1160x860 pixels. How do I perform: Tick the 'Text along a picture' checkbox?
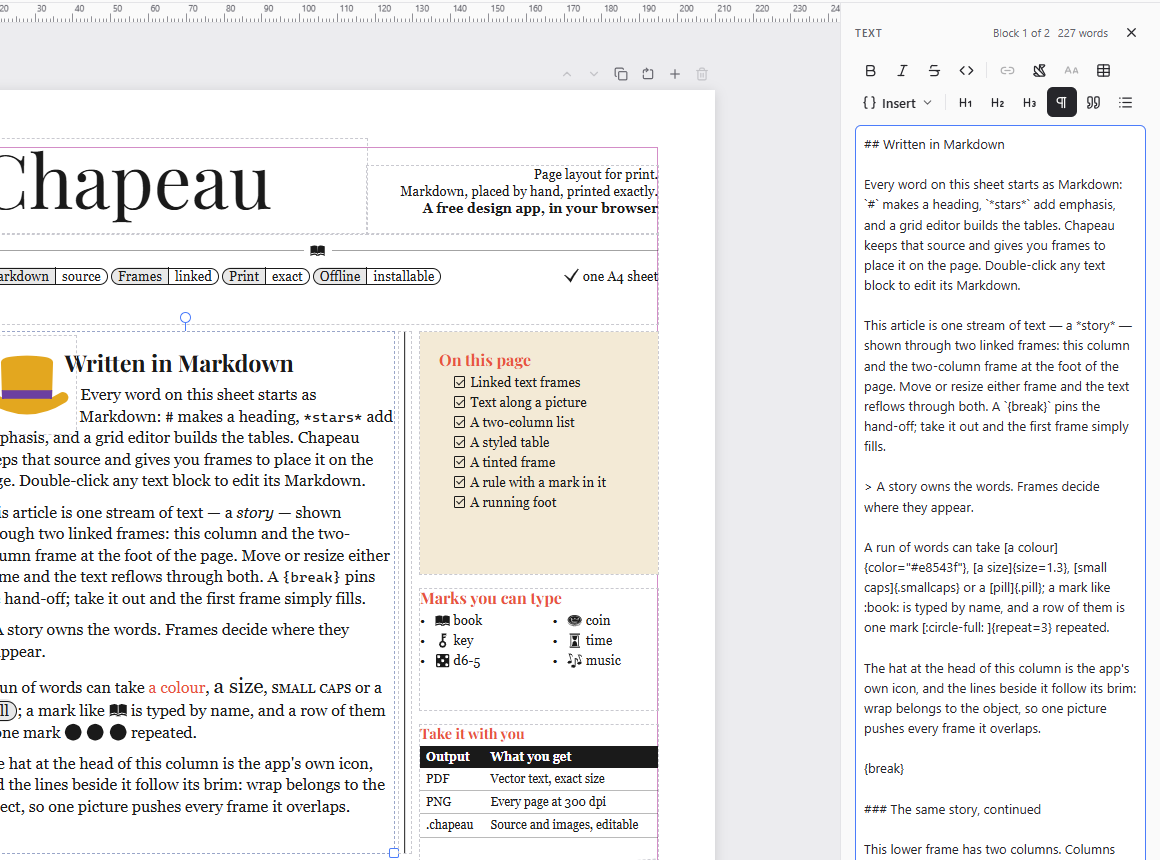(459, 402)
